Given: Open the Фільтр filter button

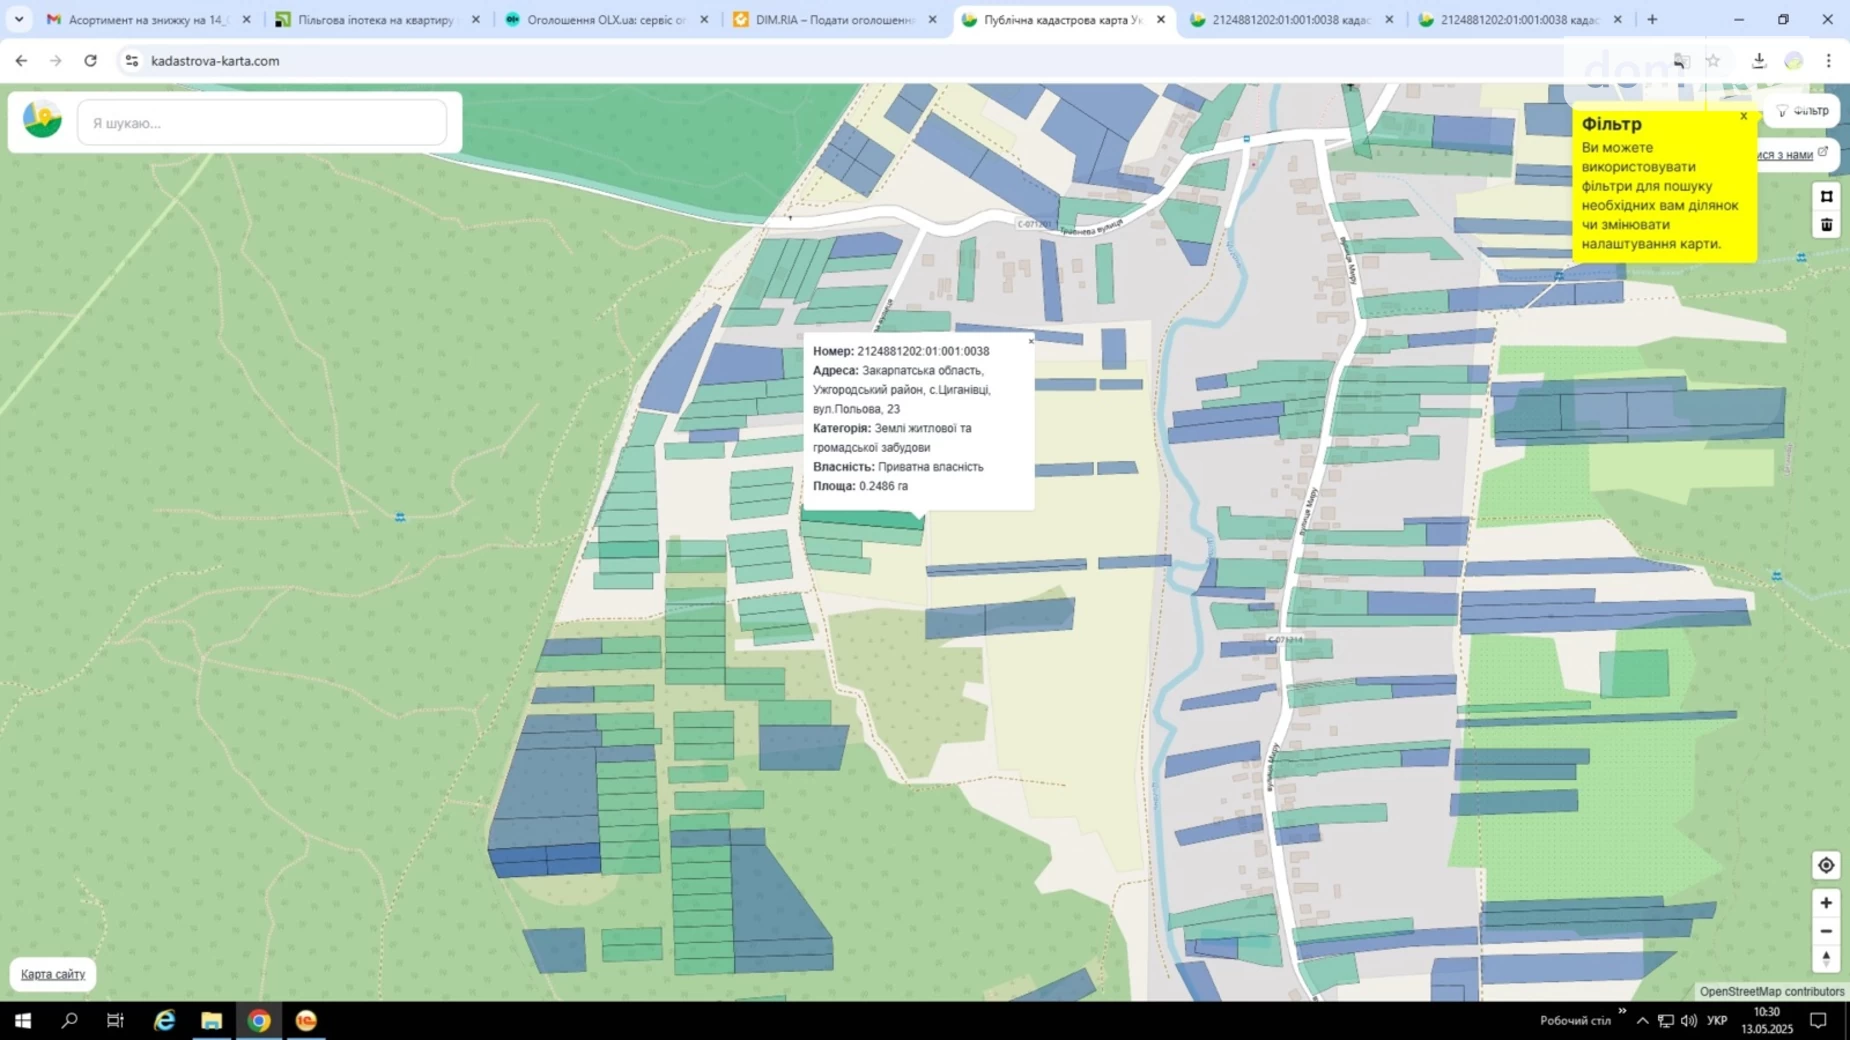Looking at the screenshot, I should (x=1803, y=111).
